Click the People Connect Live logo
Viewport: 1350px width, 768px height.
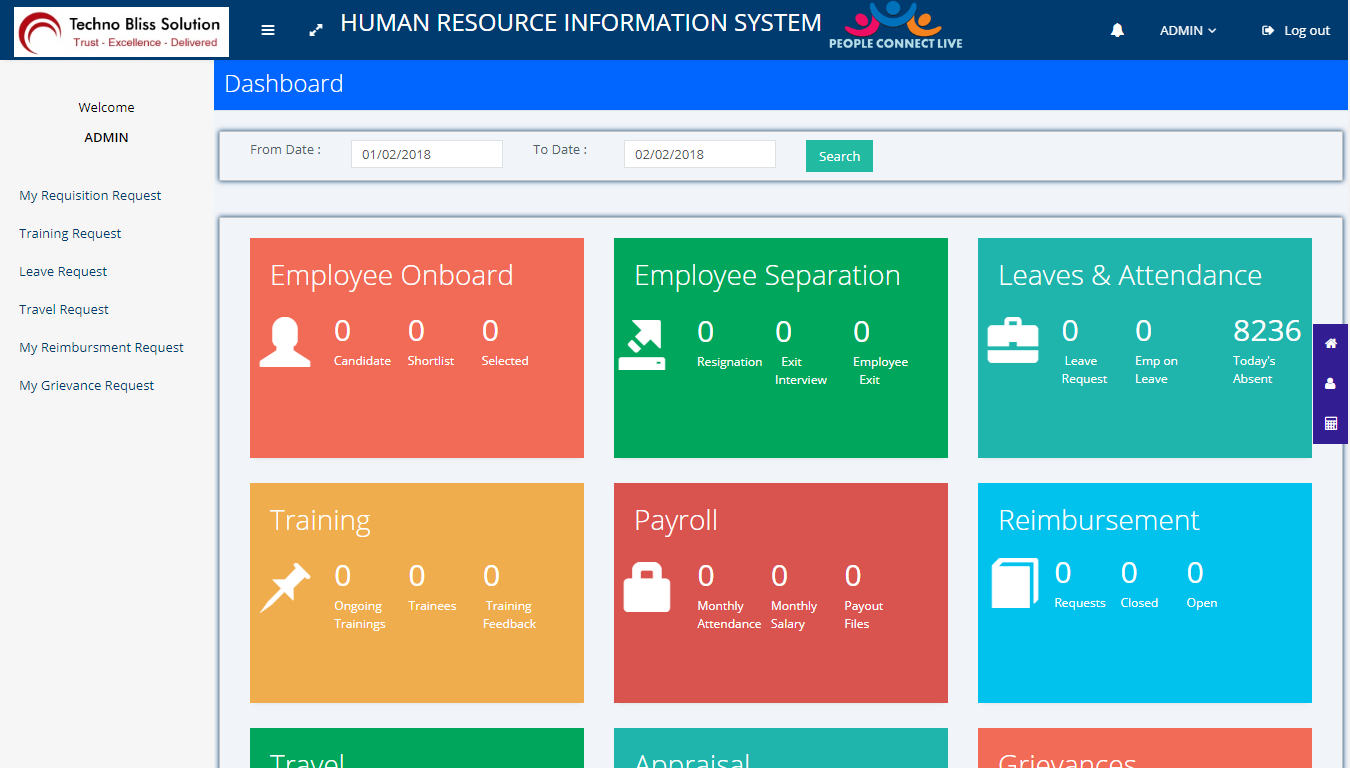895,25
